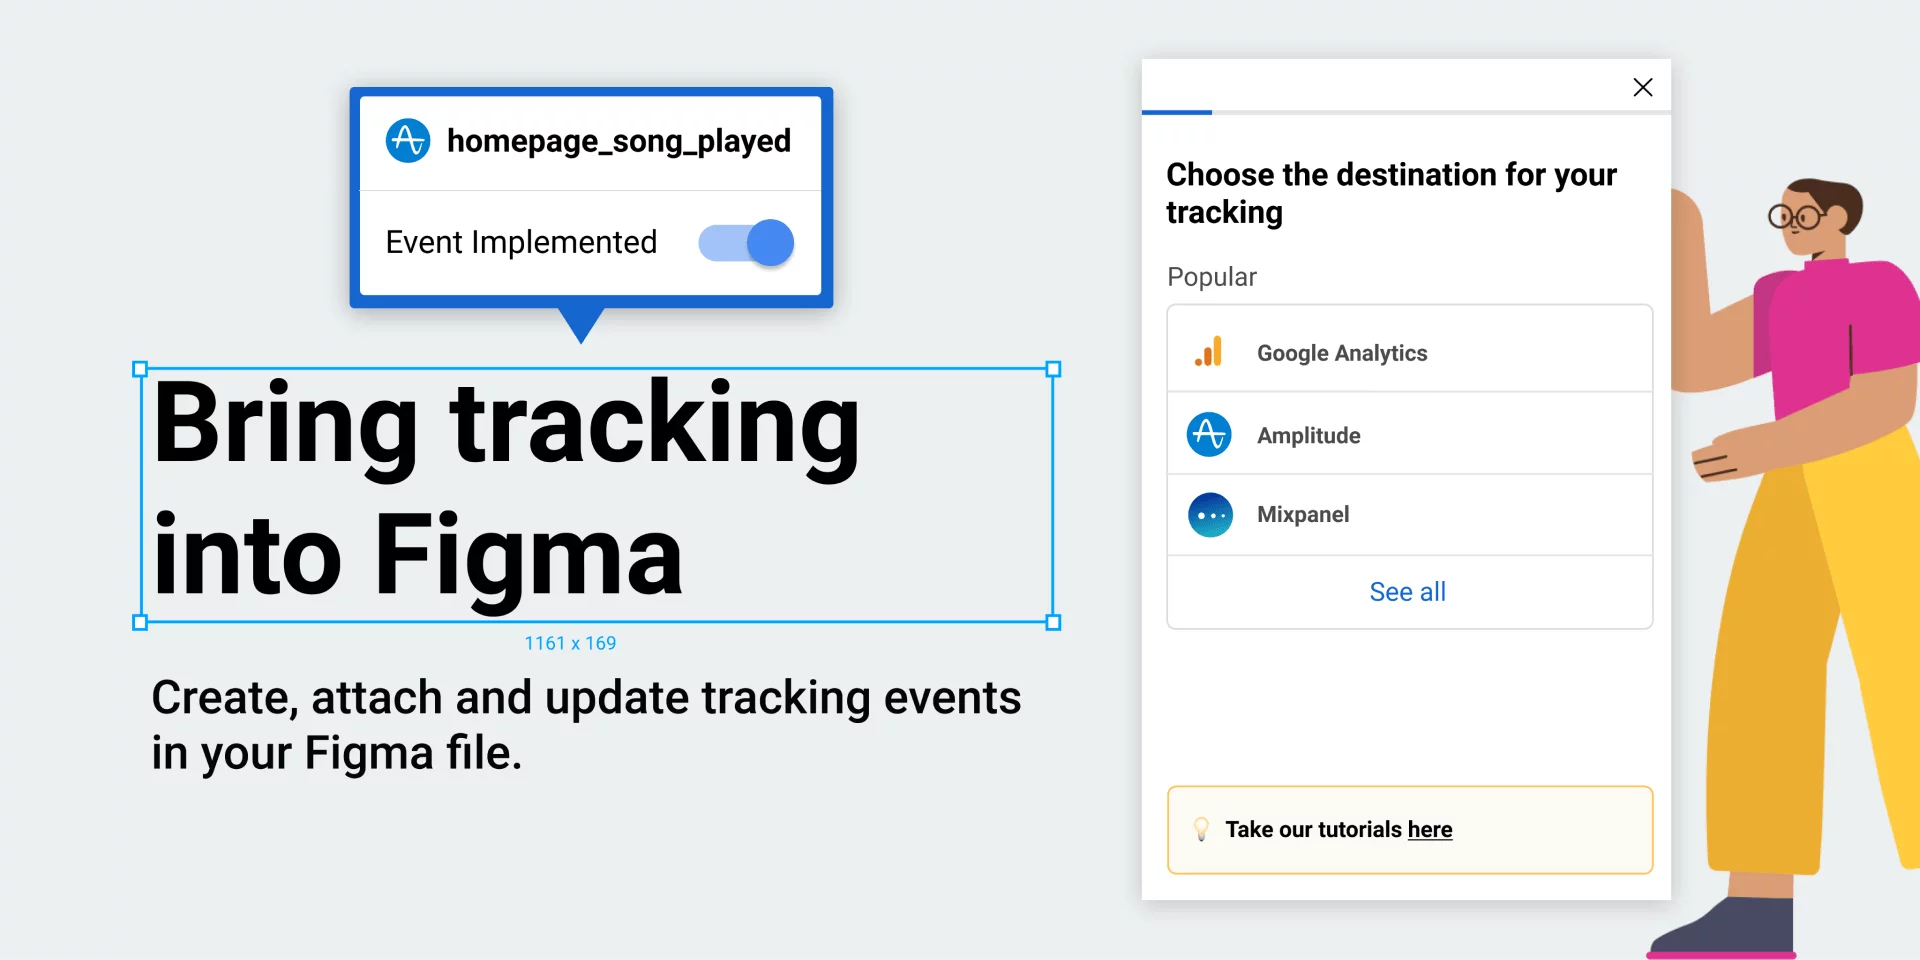The height and width of the screenshot is (960, 1920).
Task: Click the close X on the tracking panel
Action: pyautogui.click(x=1643, y=87)
